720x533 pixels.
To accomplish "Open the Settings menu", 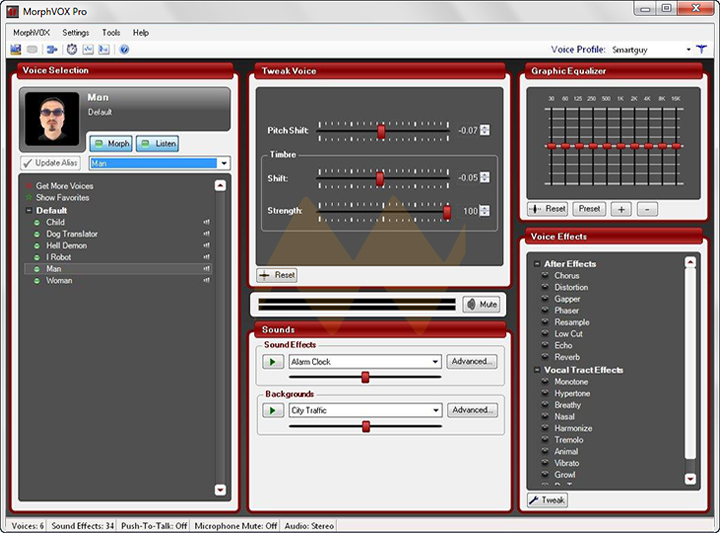I will (76, 33).
